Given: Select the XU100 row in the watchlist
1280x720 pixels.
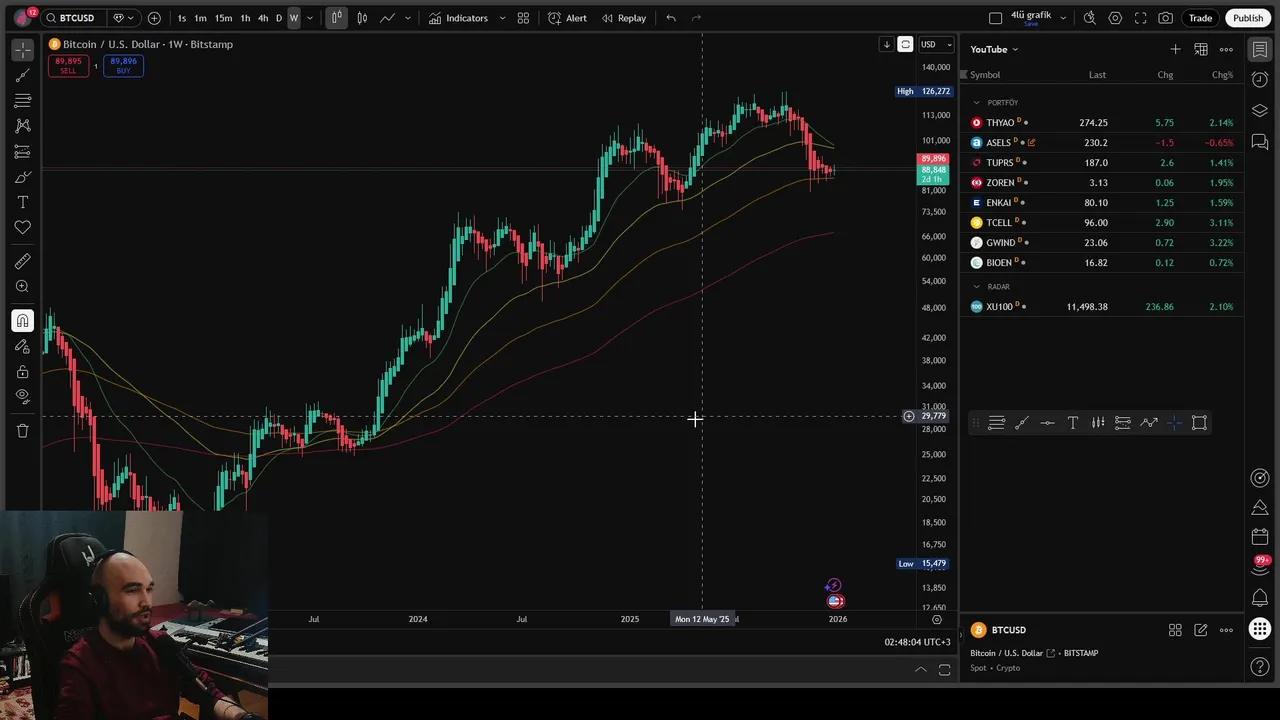Looking at the screenshot, I should [1102, 306].
